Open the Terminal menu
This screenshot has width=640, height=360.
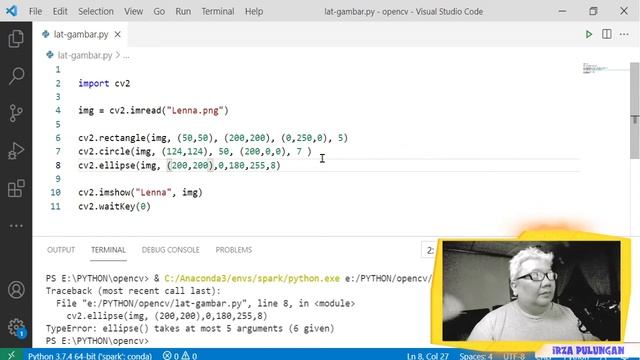click(218, 11)
